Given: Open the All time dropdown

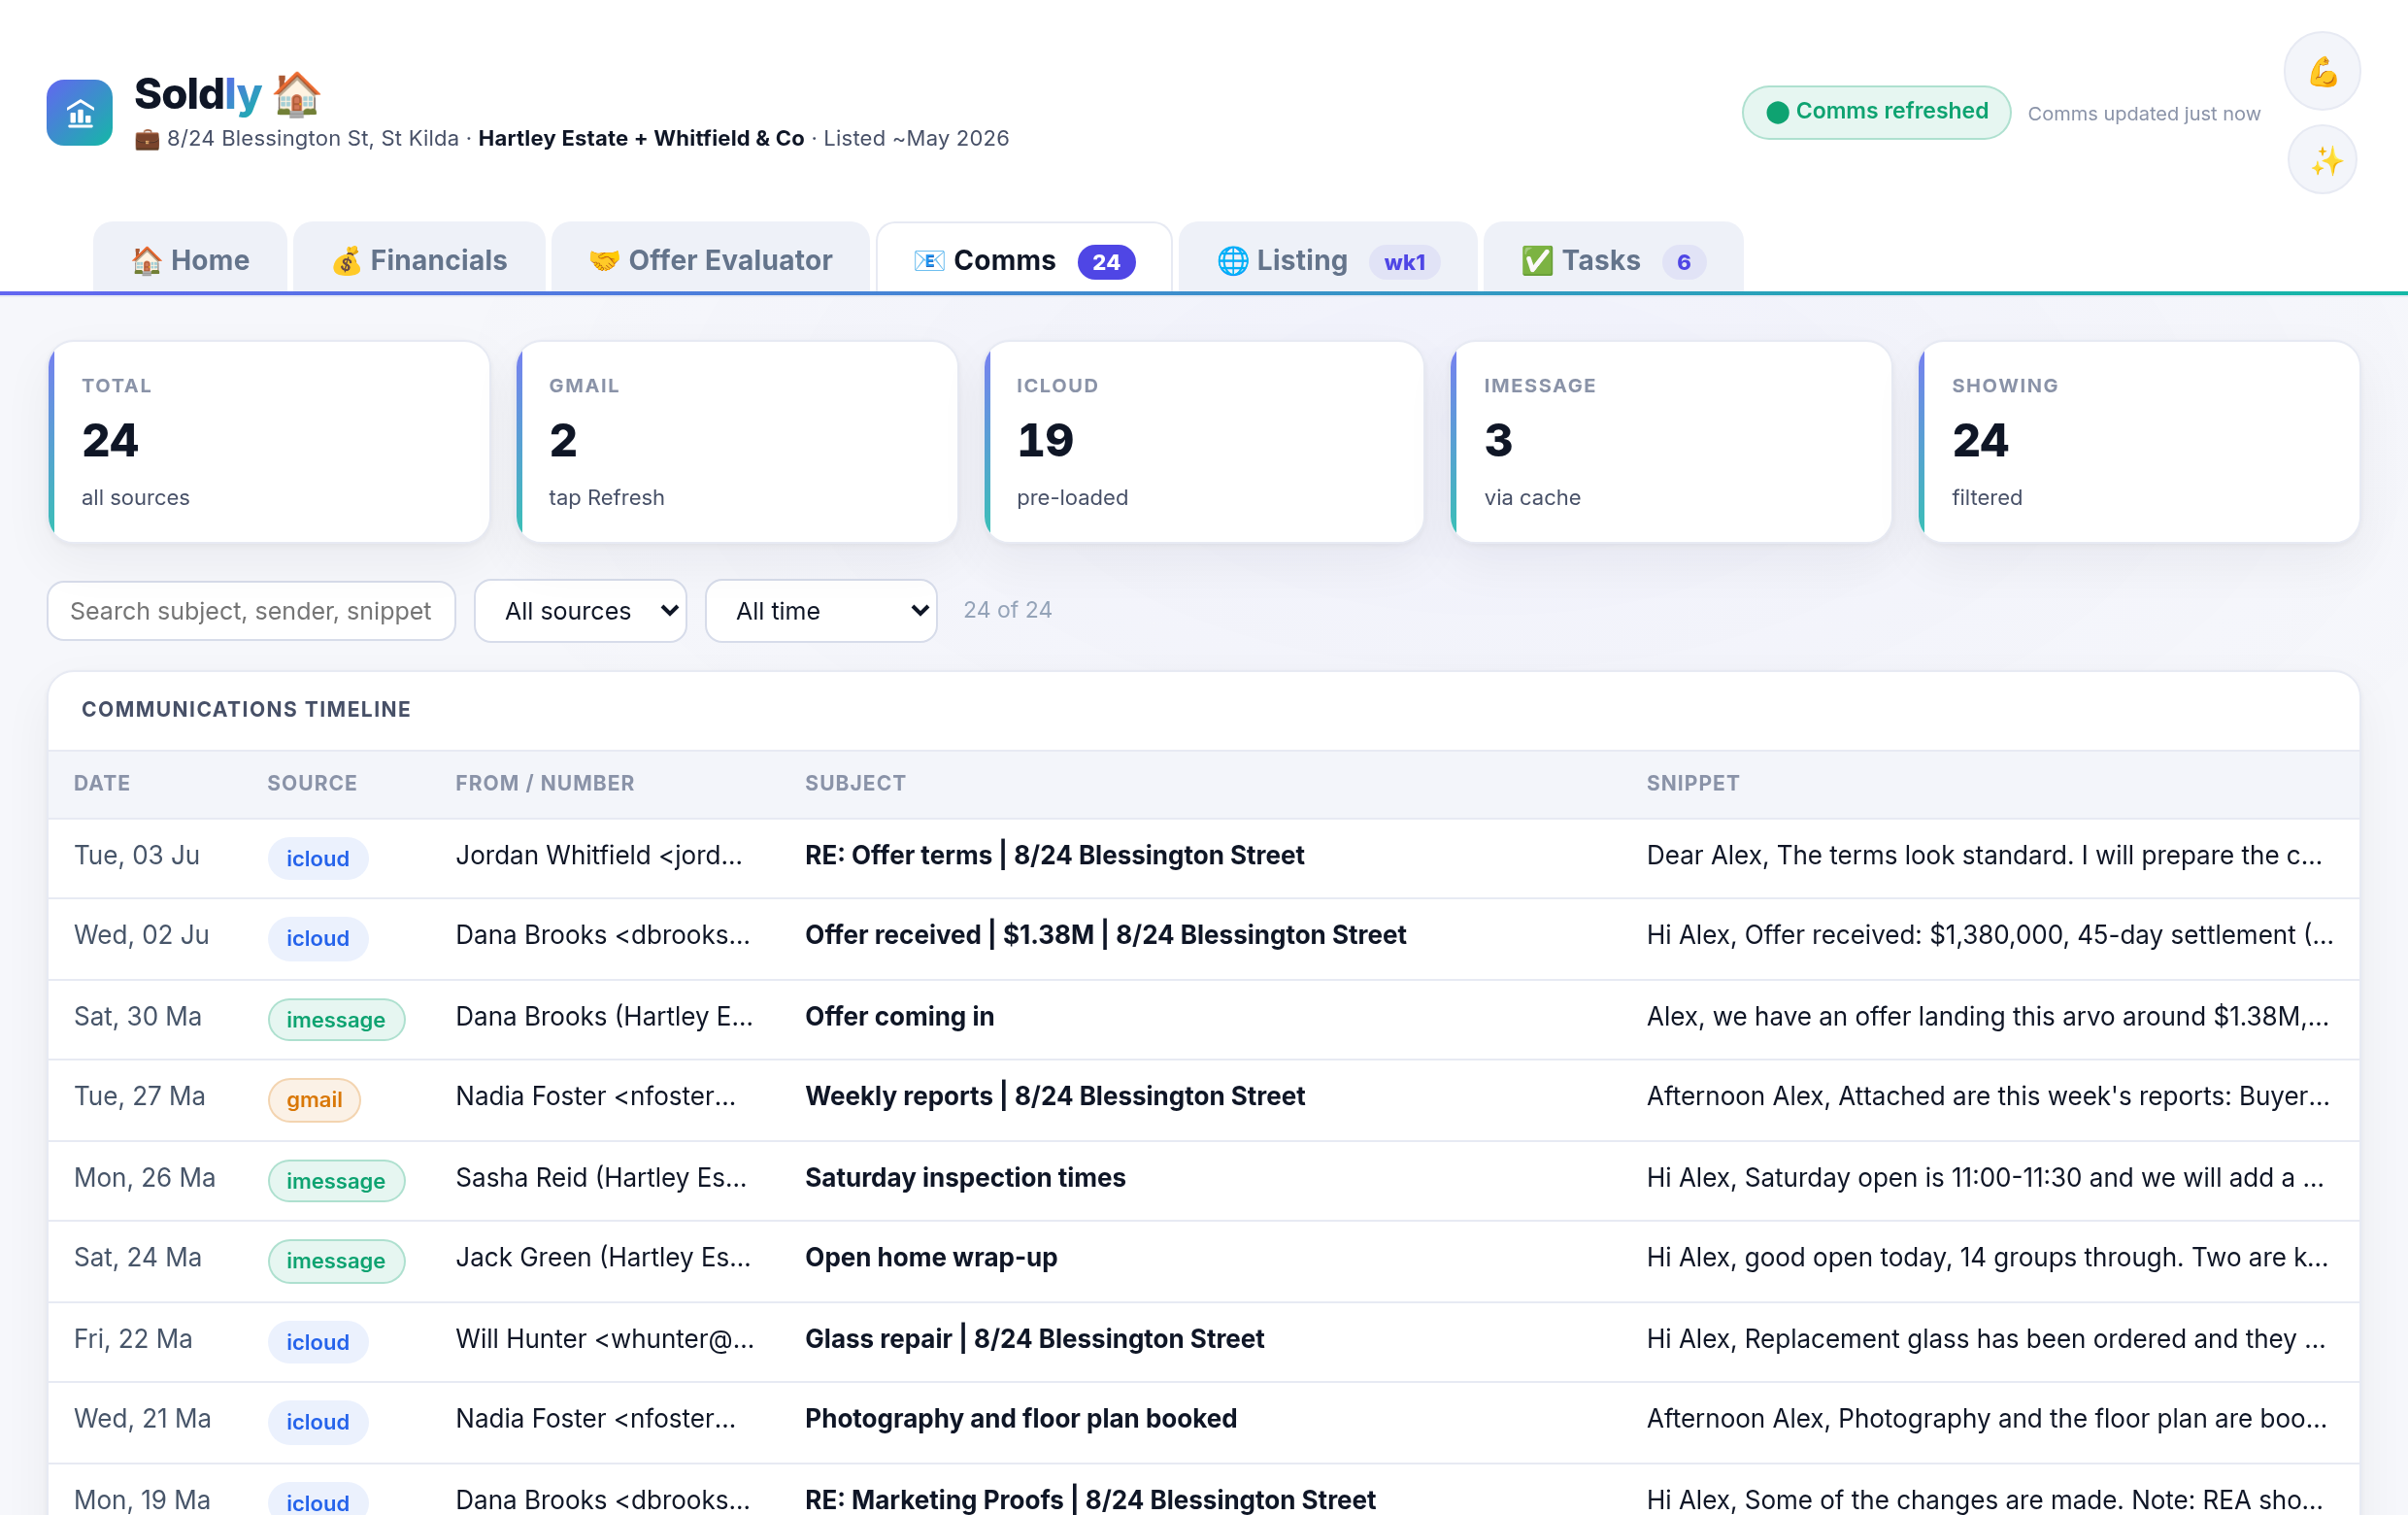Looking at the screenshot, I should (821, 611).
